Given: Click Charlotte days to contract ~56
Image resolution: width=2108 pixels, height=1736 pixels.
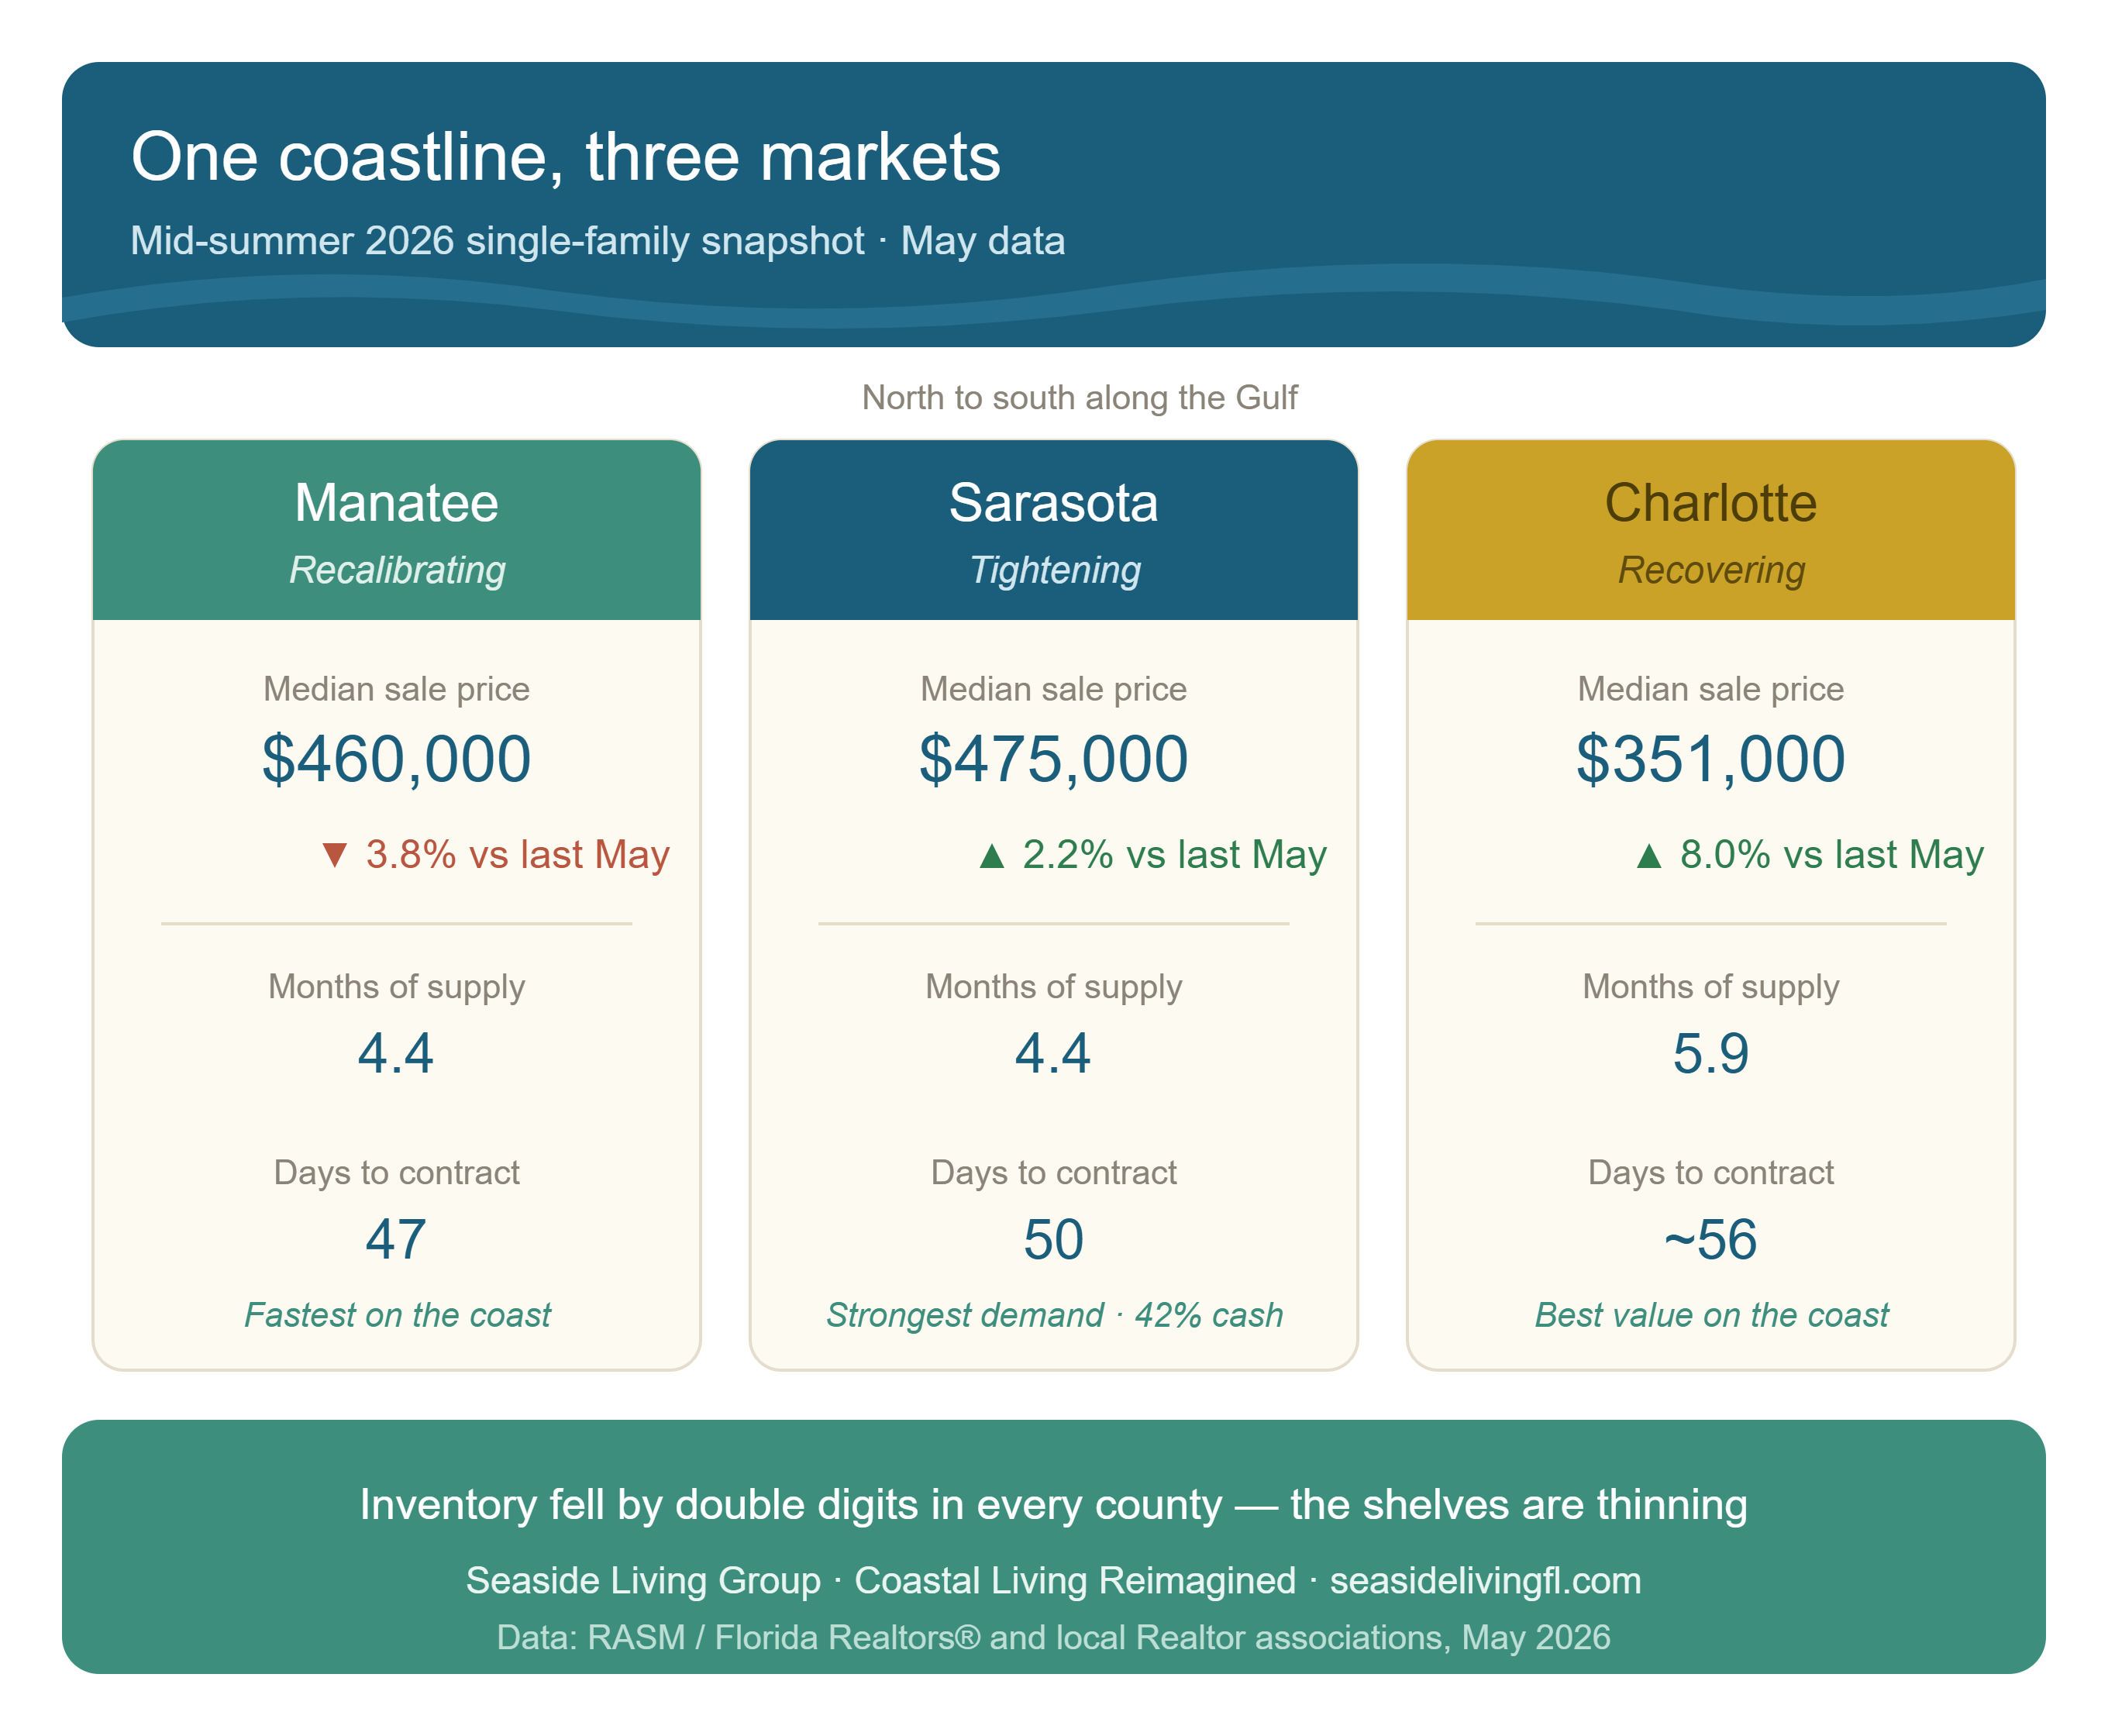Looking at the screenshot, I should pyautogui.click(x=1710, y=1240).
